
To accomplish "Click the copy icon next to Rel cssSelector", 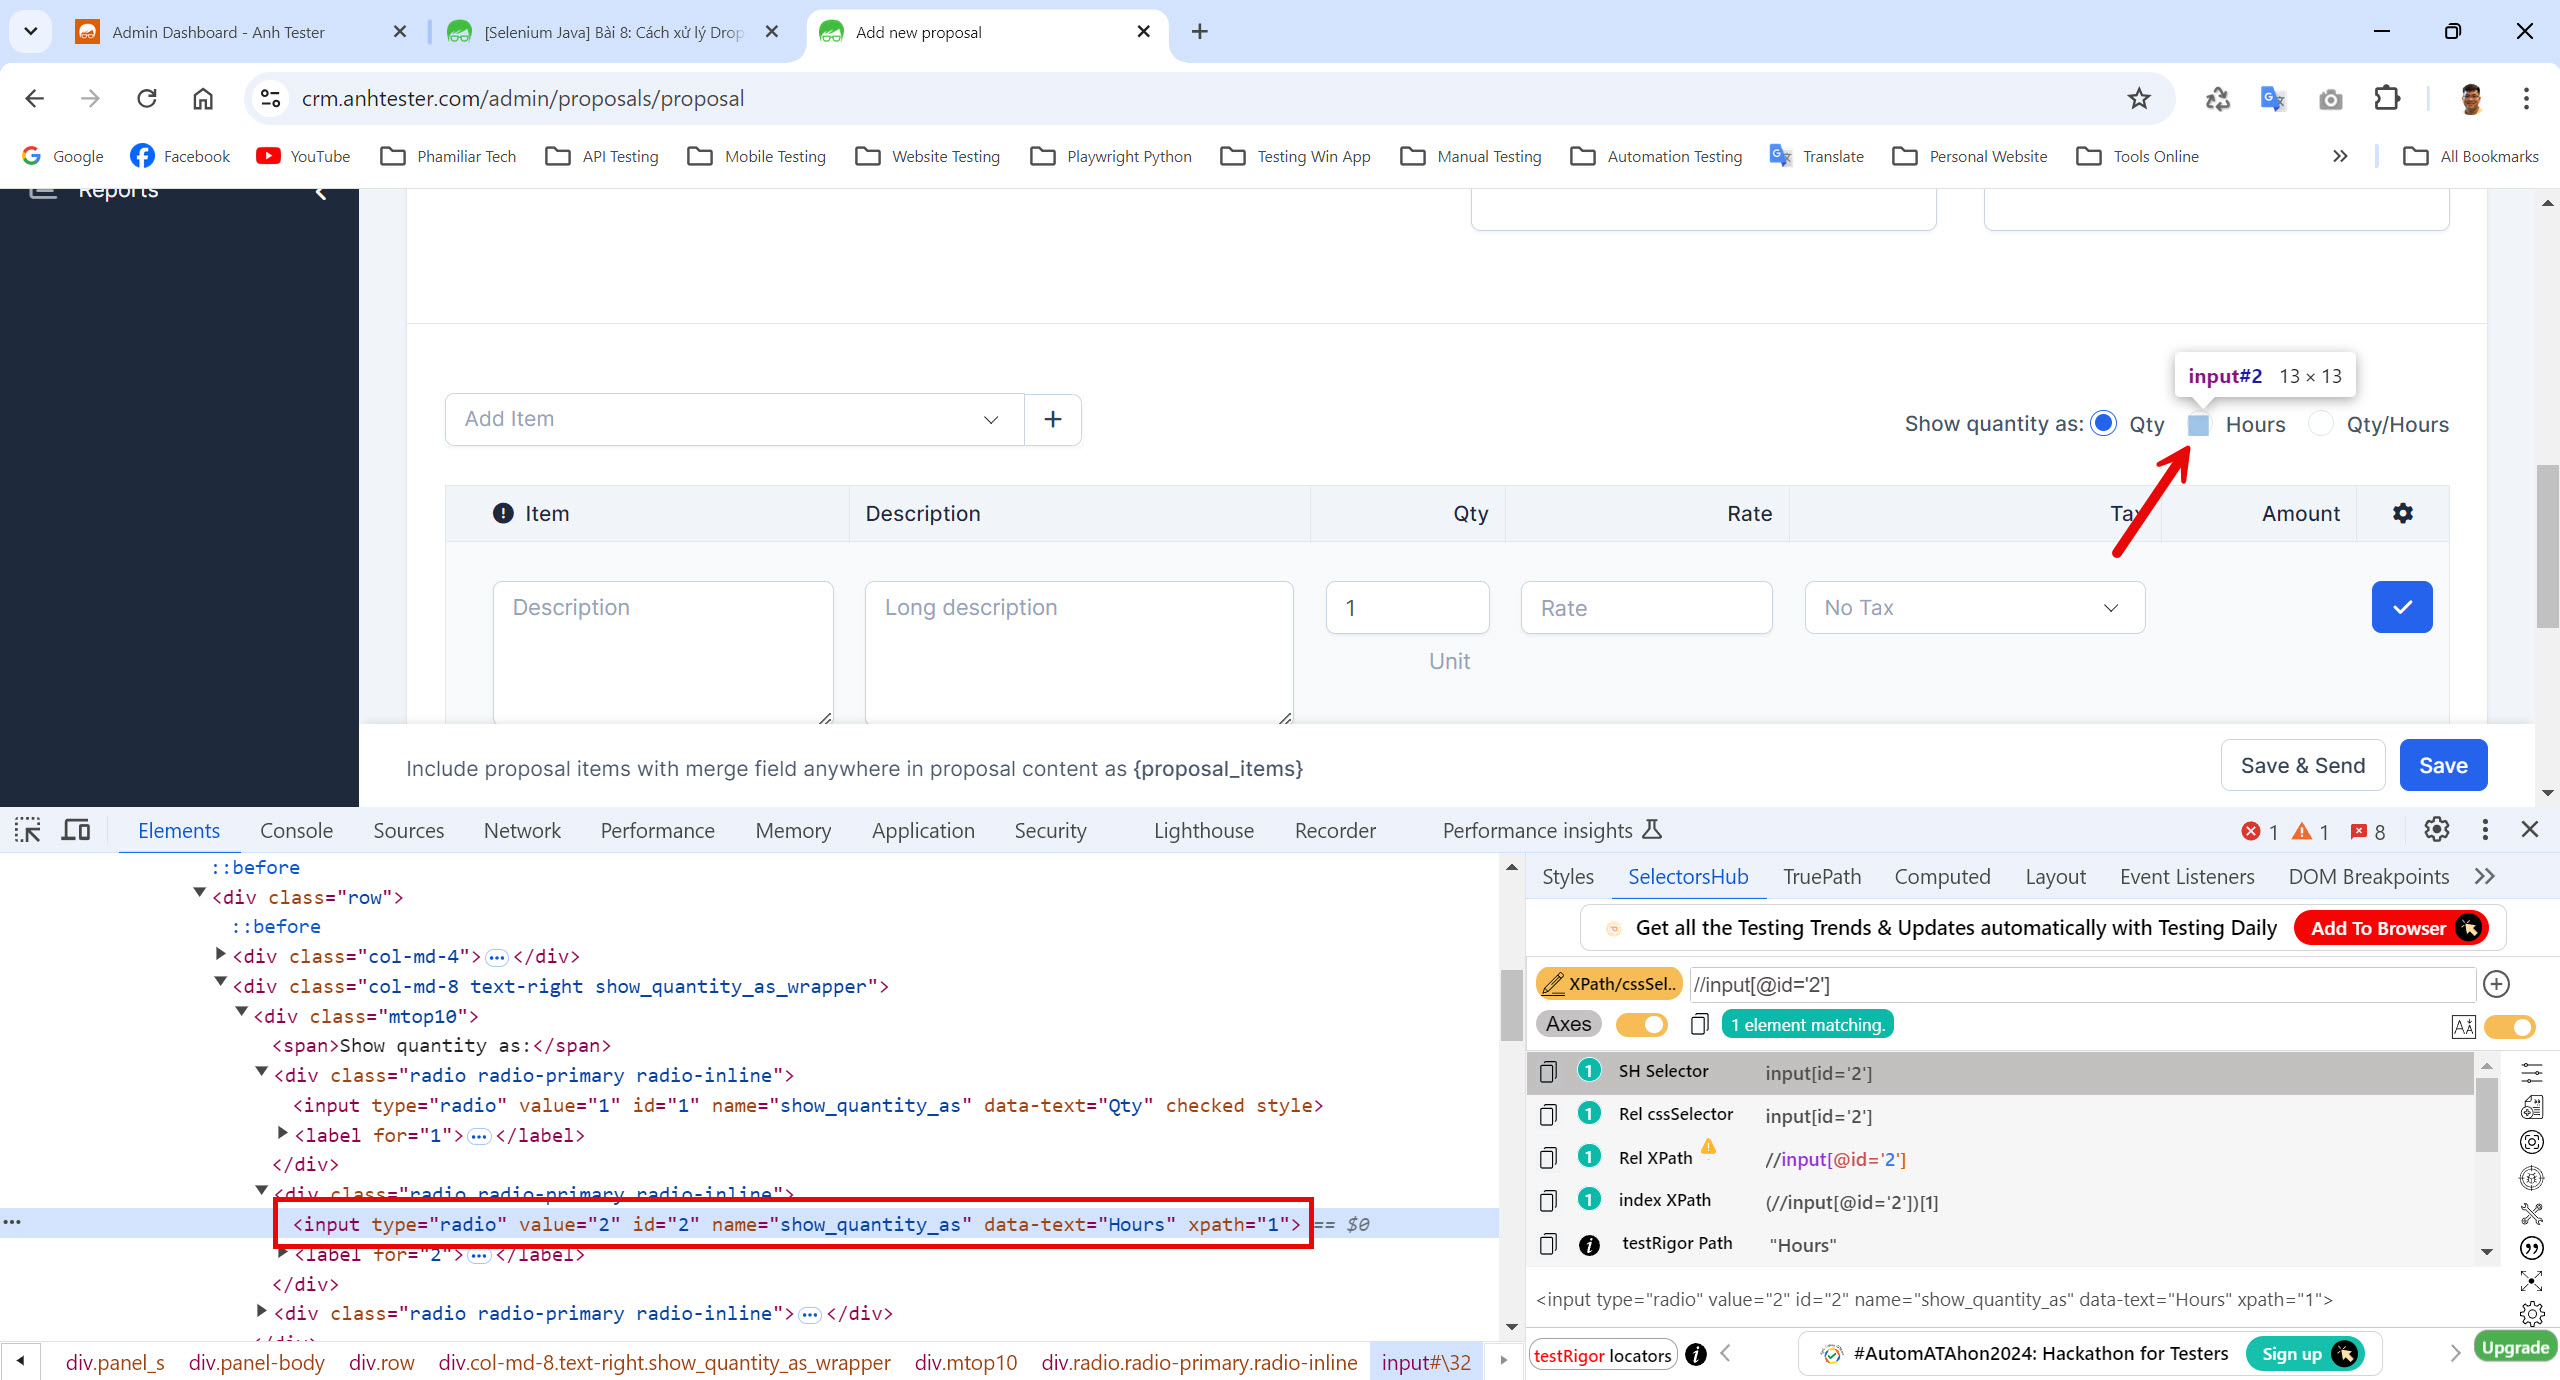I will (x=1548, y=1115).
